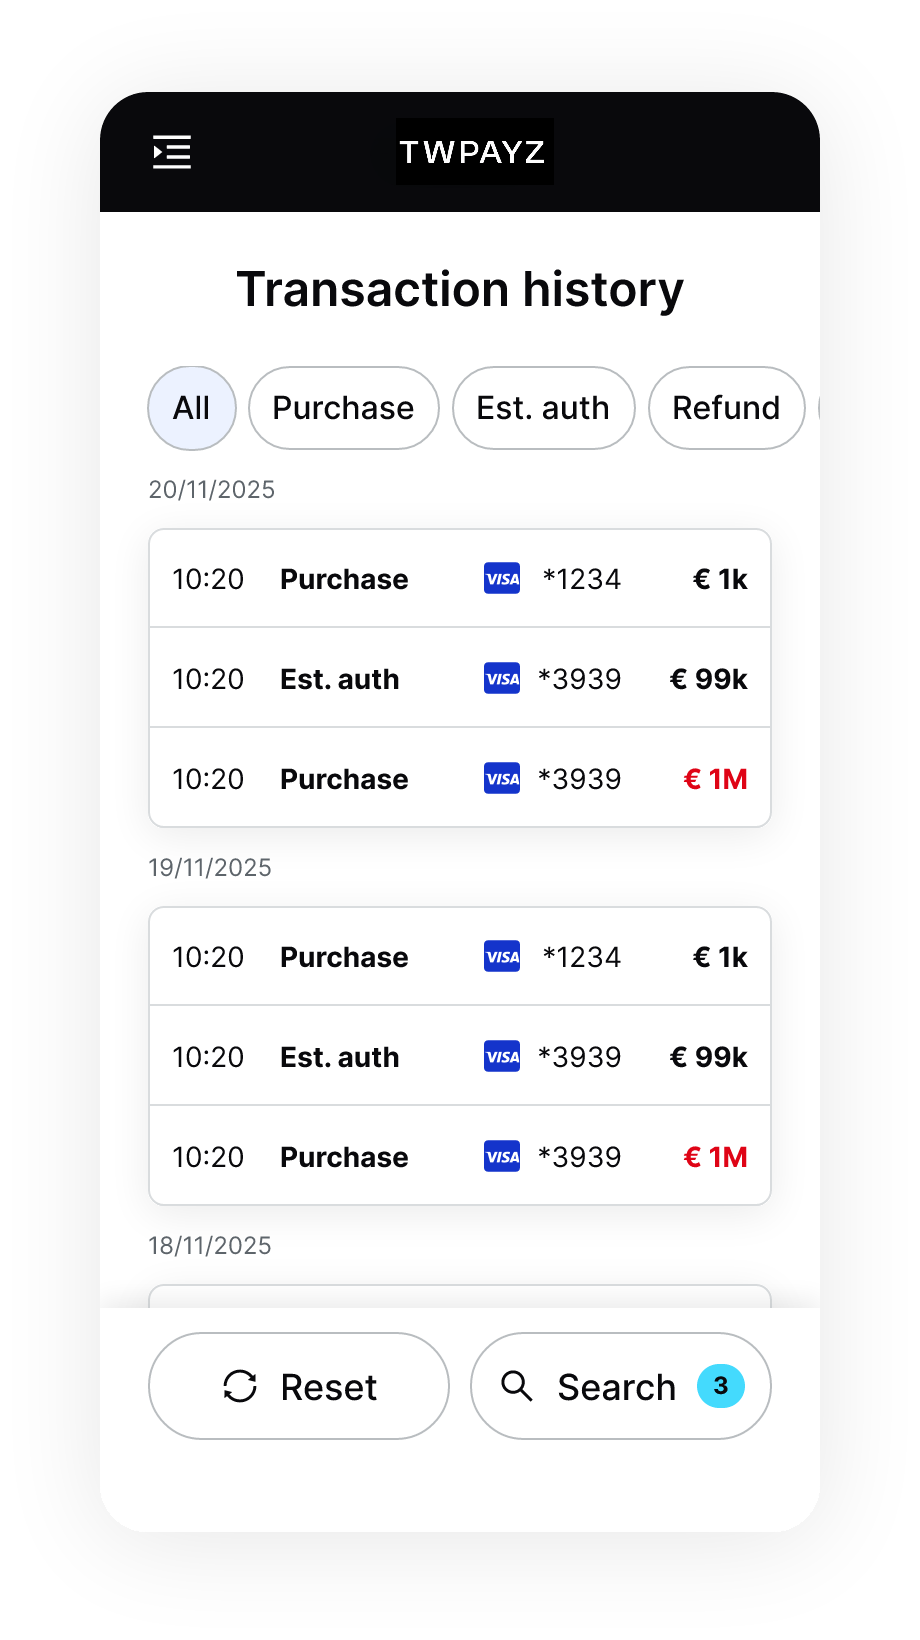Select the Est. auth filter chip

(544, 408)
